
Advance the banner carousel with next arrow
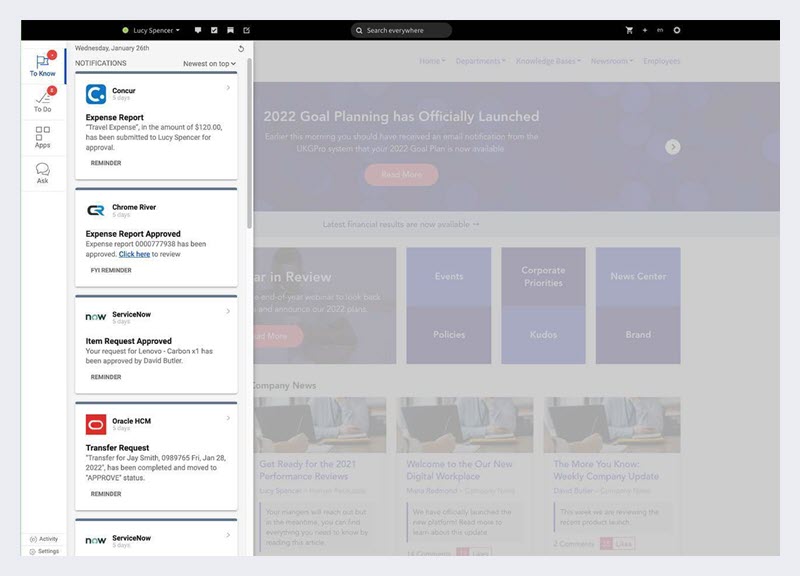672,147
